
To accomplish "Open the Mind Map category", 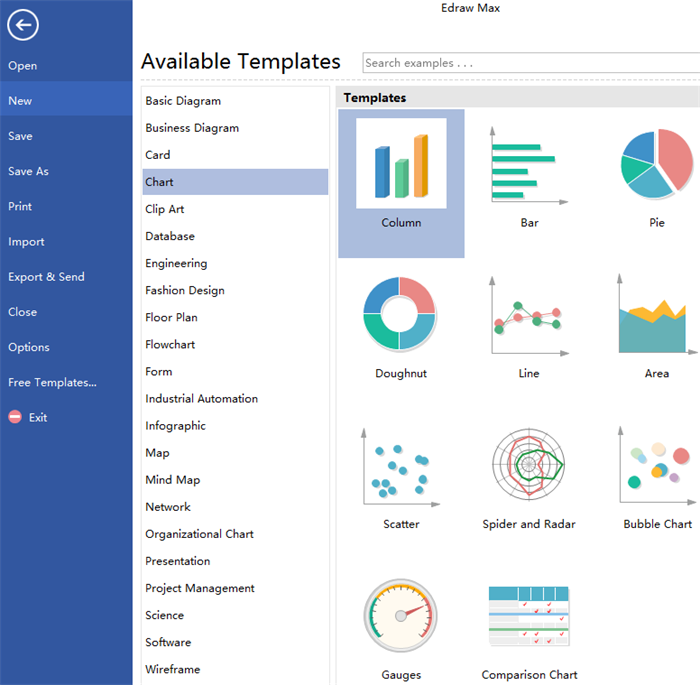I will 235,480.
